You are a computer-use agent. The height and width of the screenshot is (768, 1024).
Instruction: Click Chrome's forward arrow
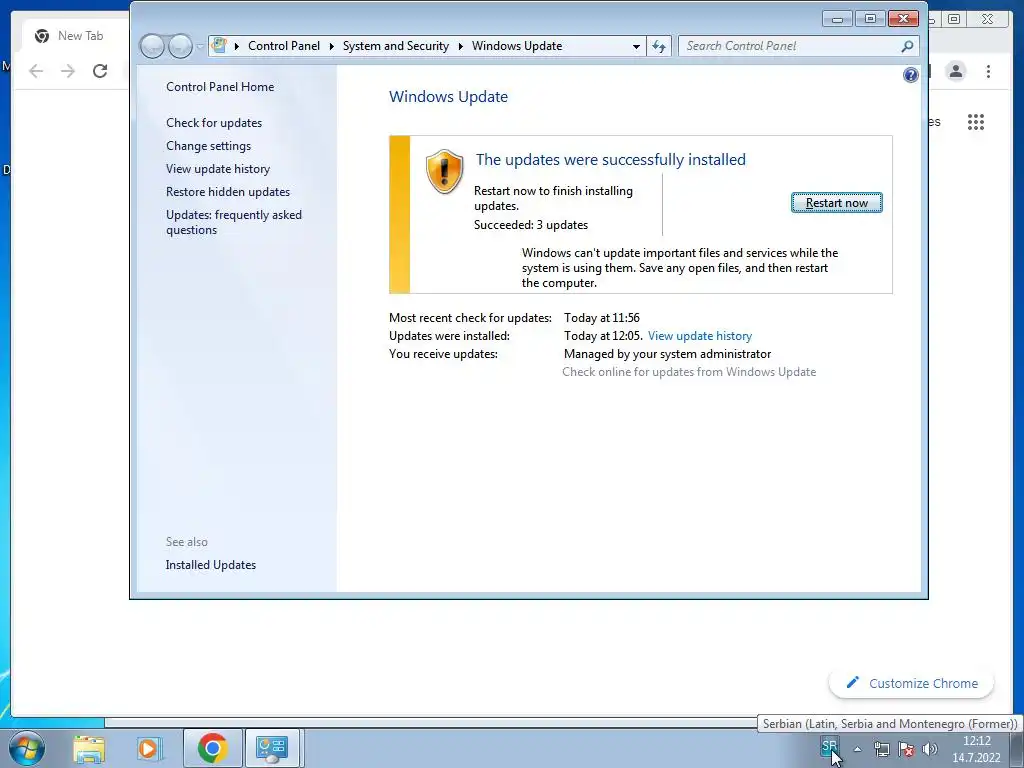68,71
